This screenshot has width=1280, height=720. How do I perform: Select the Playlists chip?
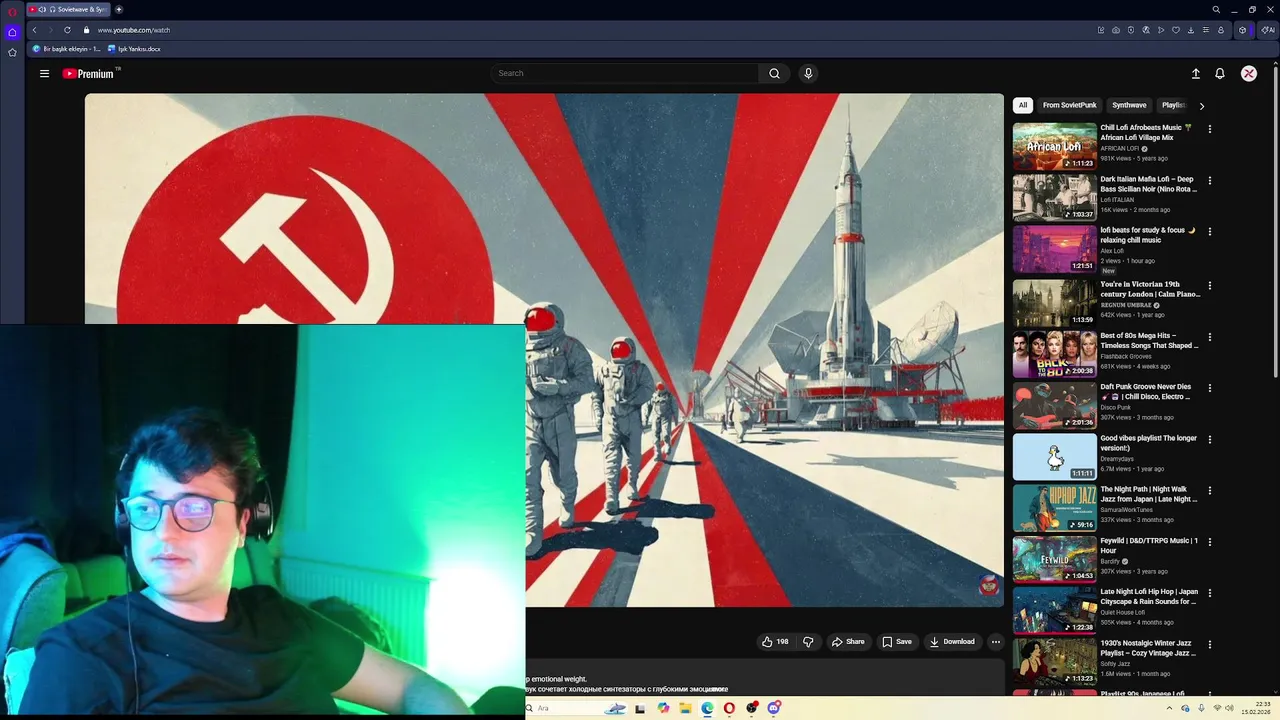coord(1173,105)
